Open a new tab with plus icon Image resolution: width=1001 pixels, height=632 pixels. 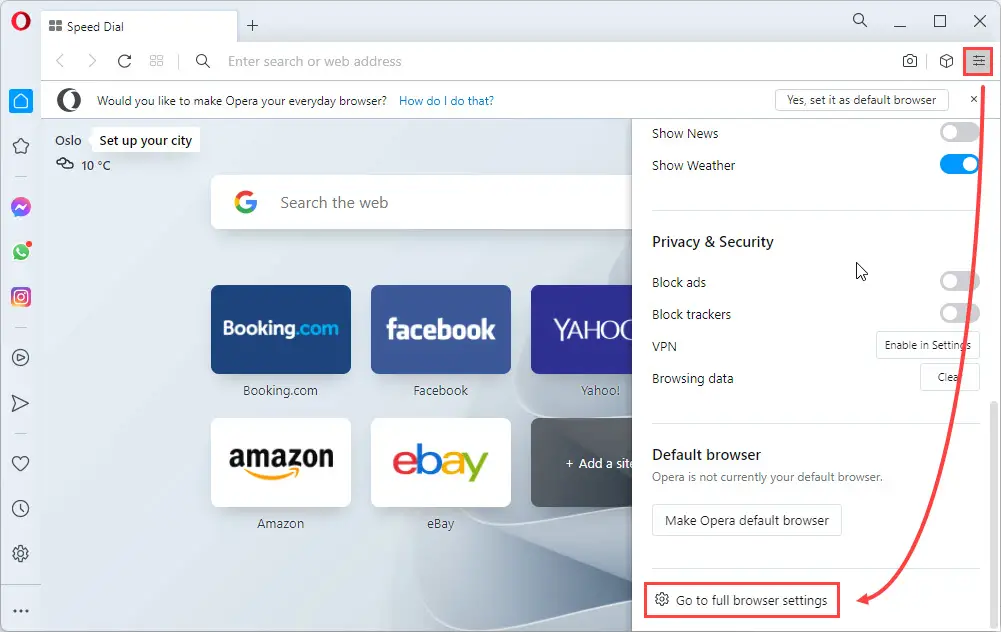point(253,26)
